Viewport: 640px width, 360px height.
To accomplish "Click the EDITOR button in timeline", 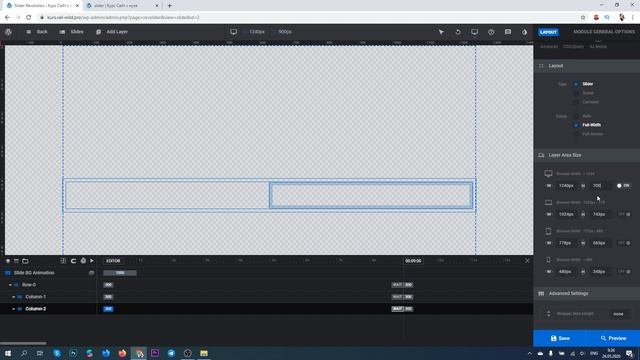I will click(x=113, y=261).
